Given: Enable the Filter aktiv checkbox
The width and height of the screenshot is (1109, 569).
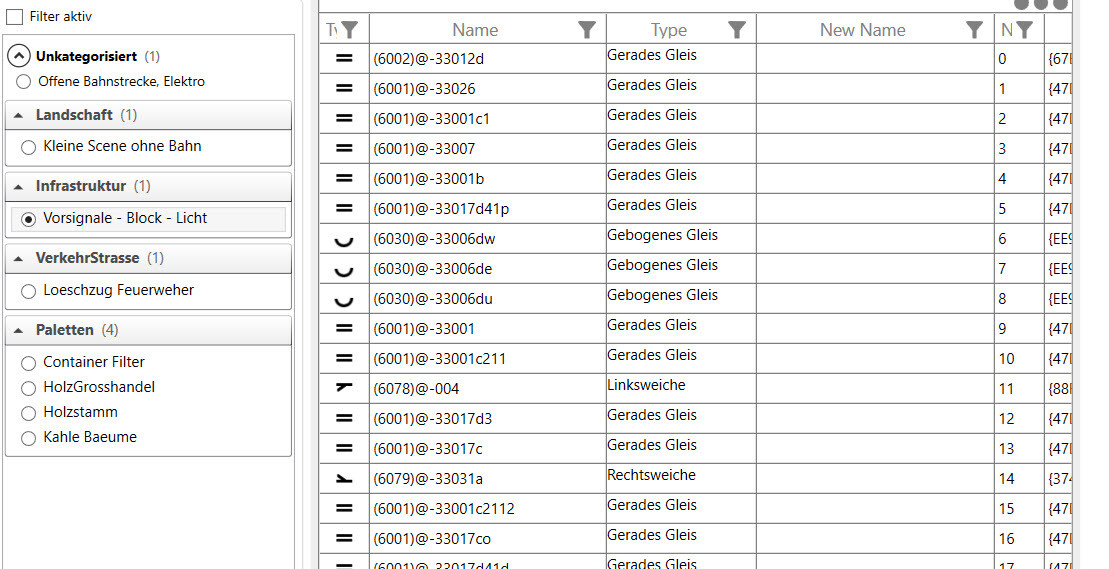Looking at the screenshot, I should [x=15, y=17].
